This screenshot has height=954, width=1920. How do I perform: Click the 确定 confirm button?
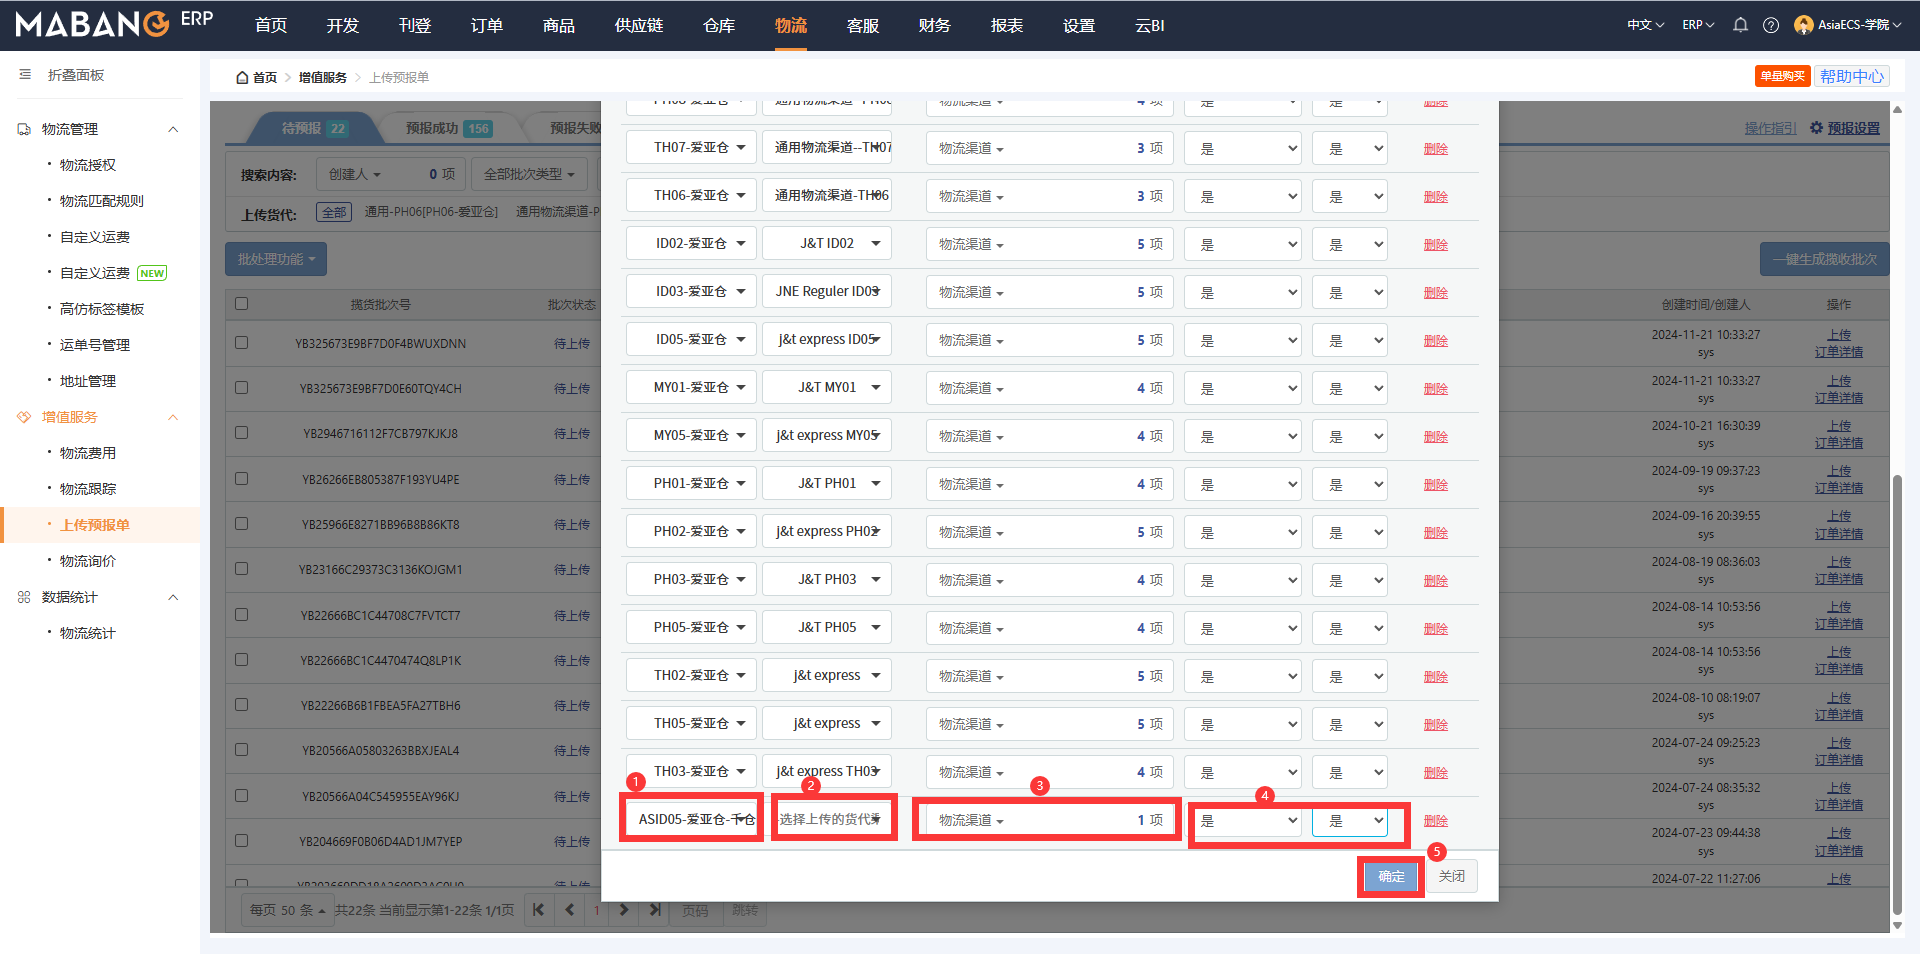pyautogui.click(x=1391, y=876)
